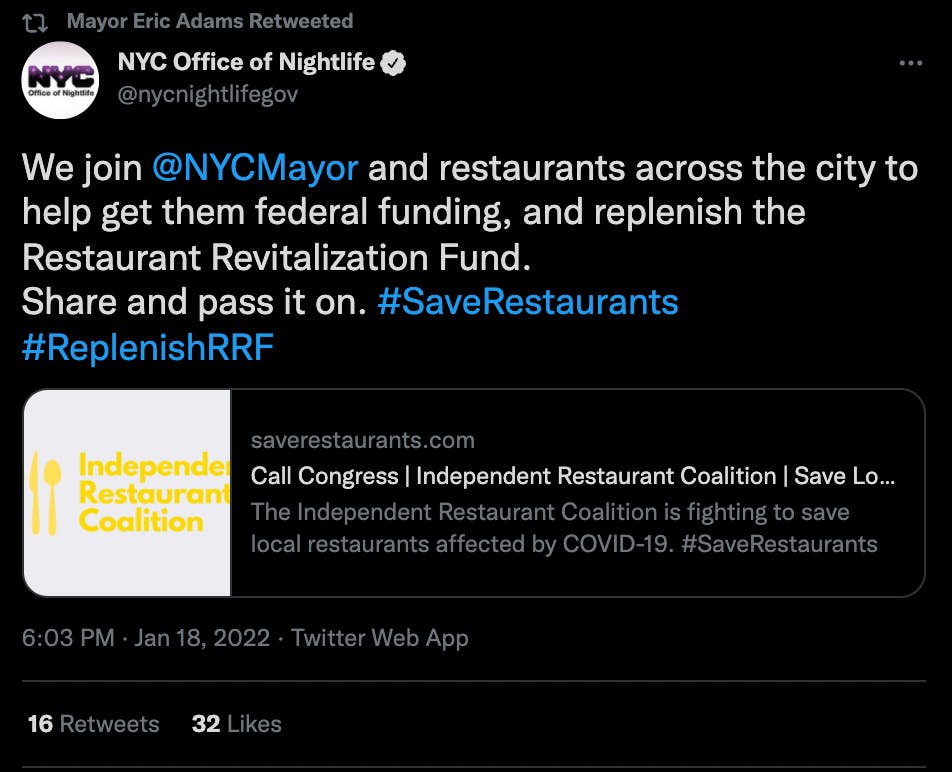Open the 6:03 PM Jan 18, 2022 timestamp
Screen dimensions: 952x772
pos(146,638)
